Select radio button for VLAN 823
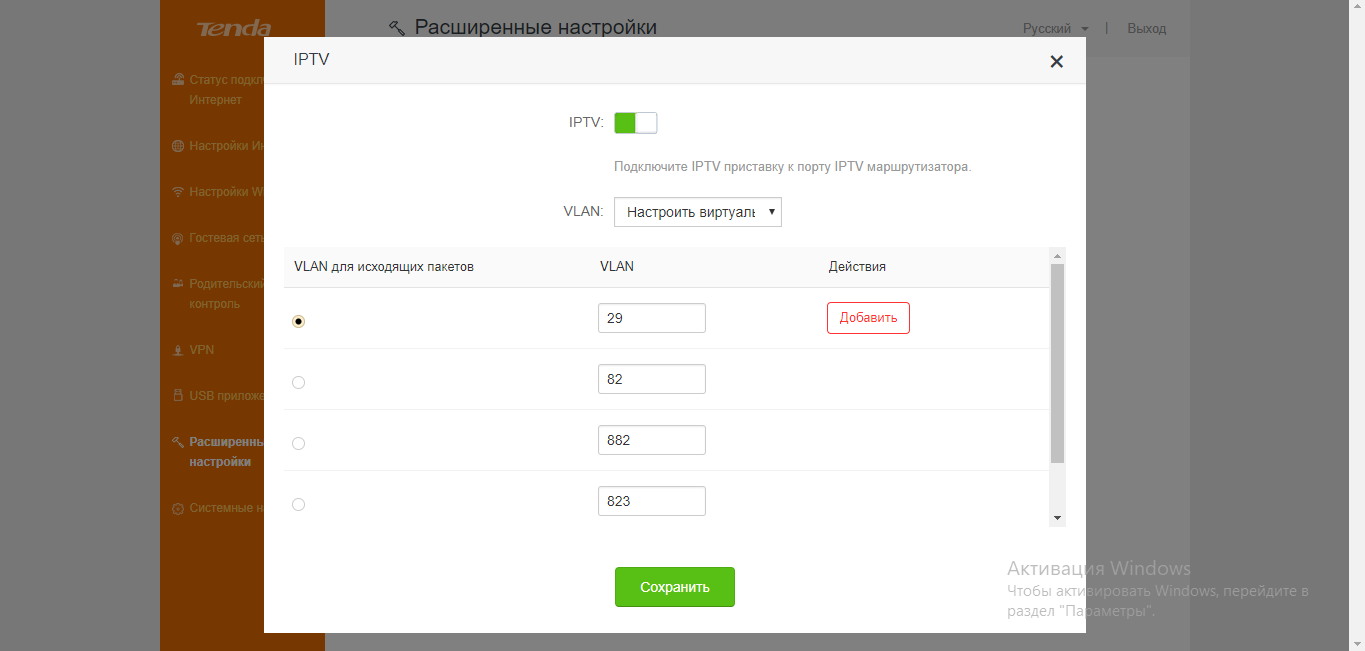The image size is (1365, 651). [298, 504]
